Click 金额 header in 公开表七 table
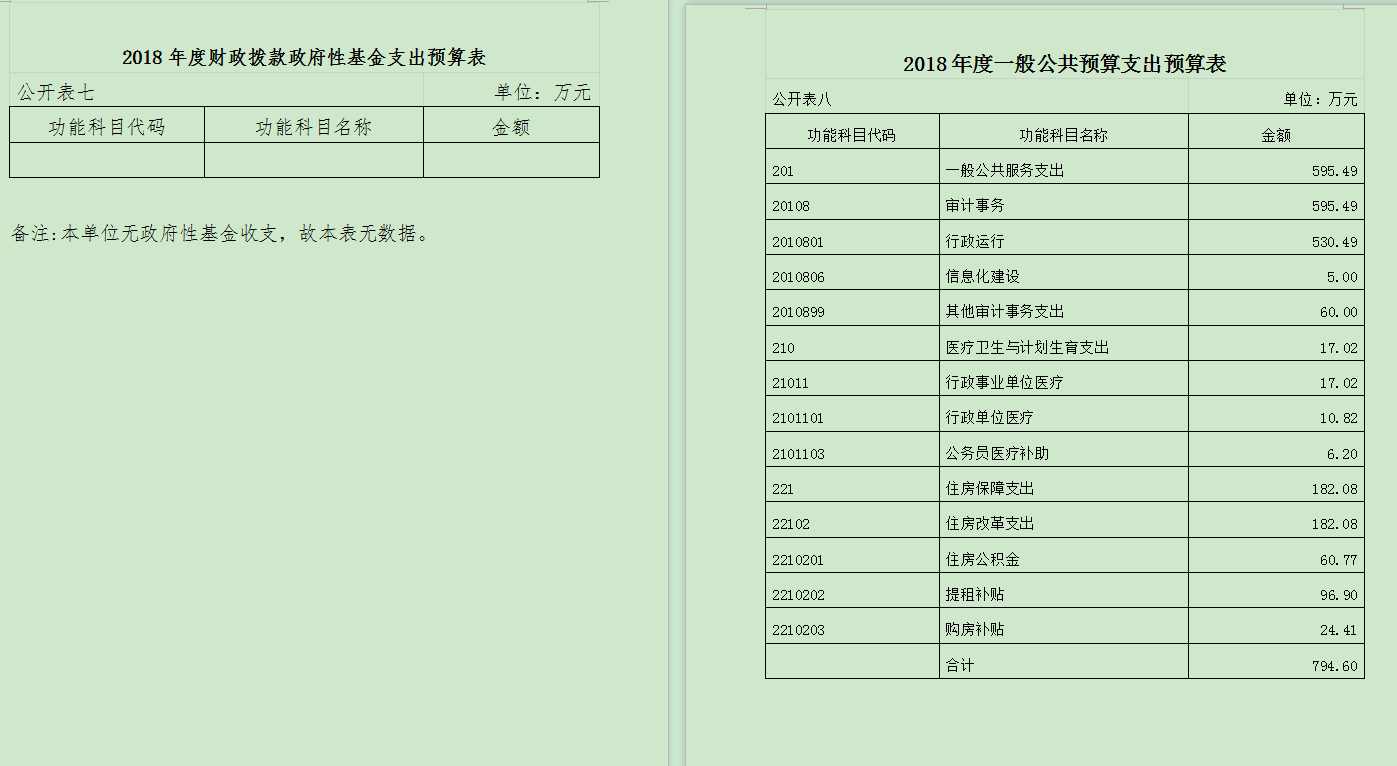 point(511,127)
